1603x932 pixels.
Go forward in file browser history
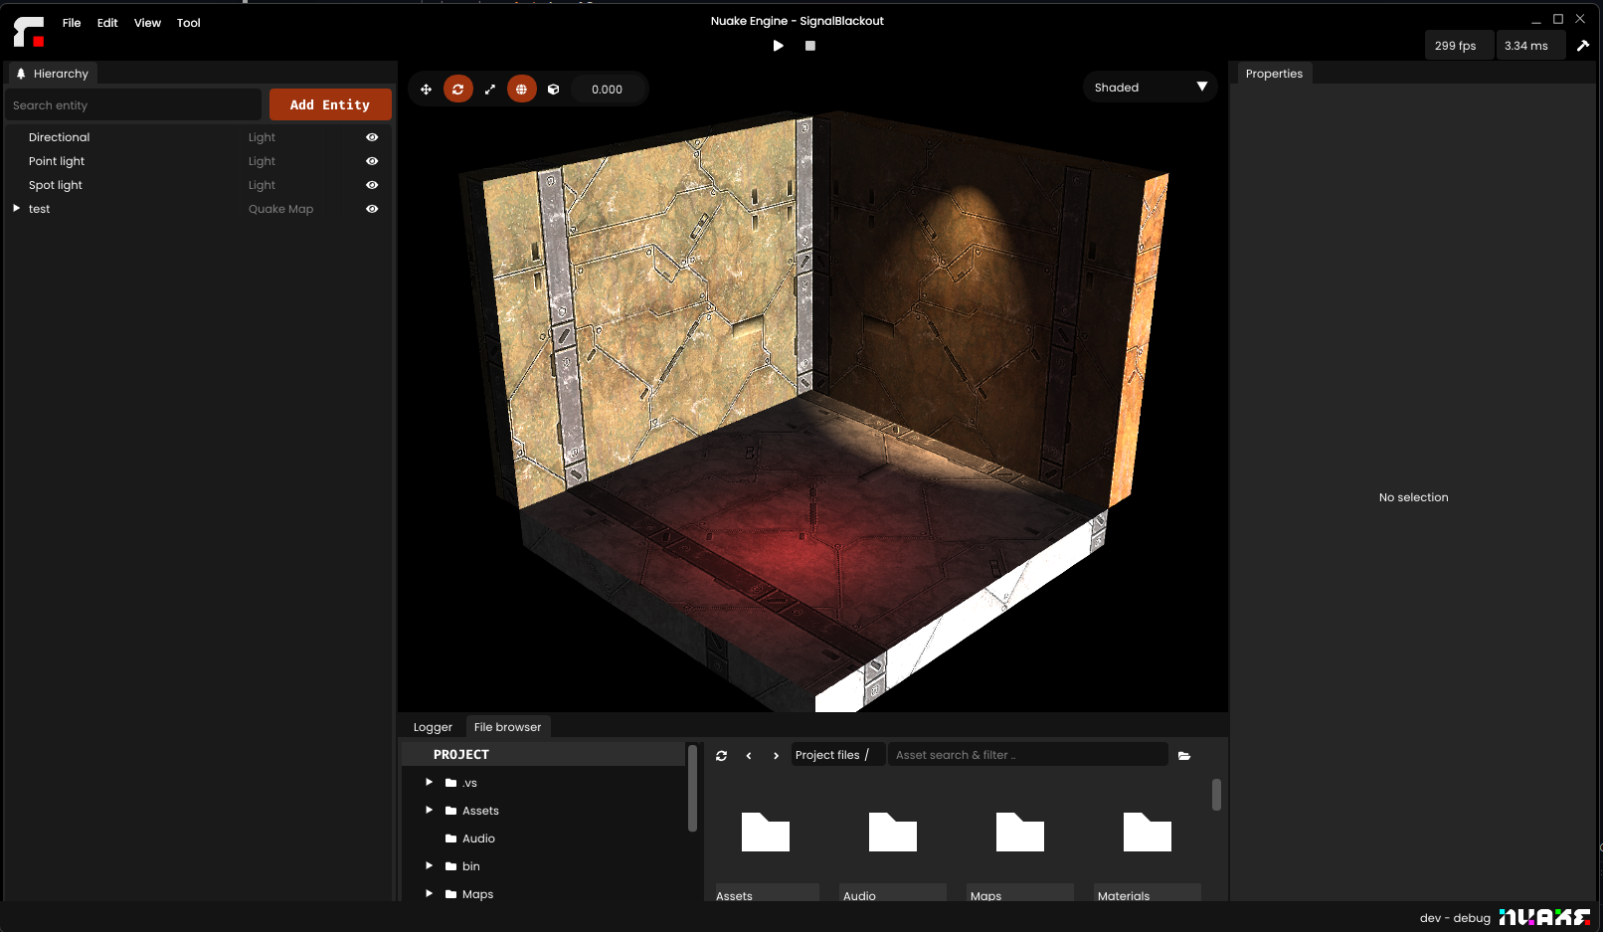click(x=776, y=755)
